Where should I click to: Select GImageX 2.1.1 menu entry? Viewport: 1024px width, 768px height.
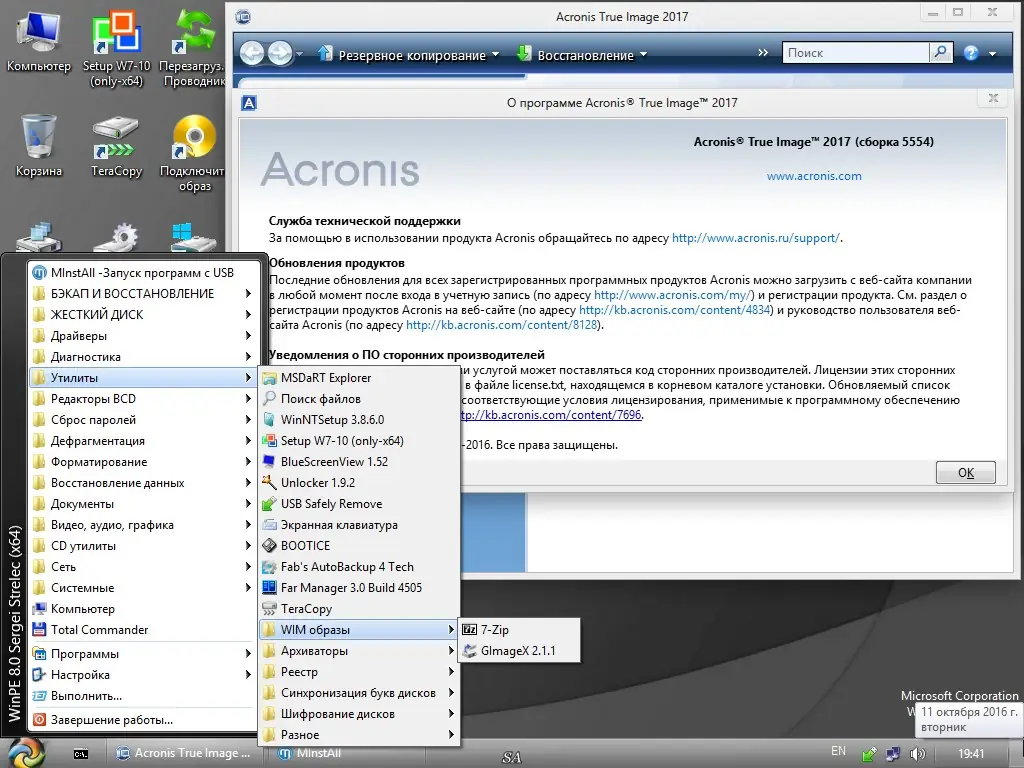(519, 650)
